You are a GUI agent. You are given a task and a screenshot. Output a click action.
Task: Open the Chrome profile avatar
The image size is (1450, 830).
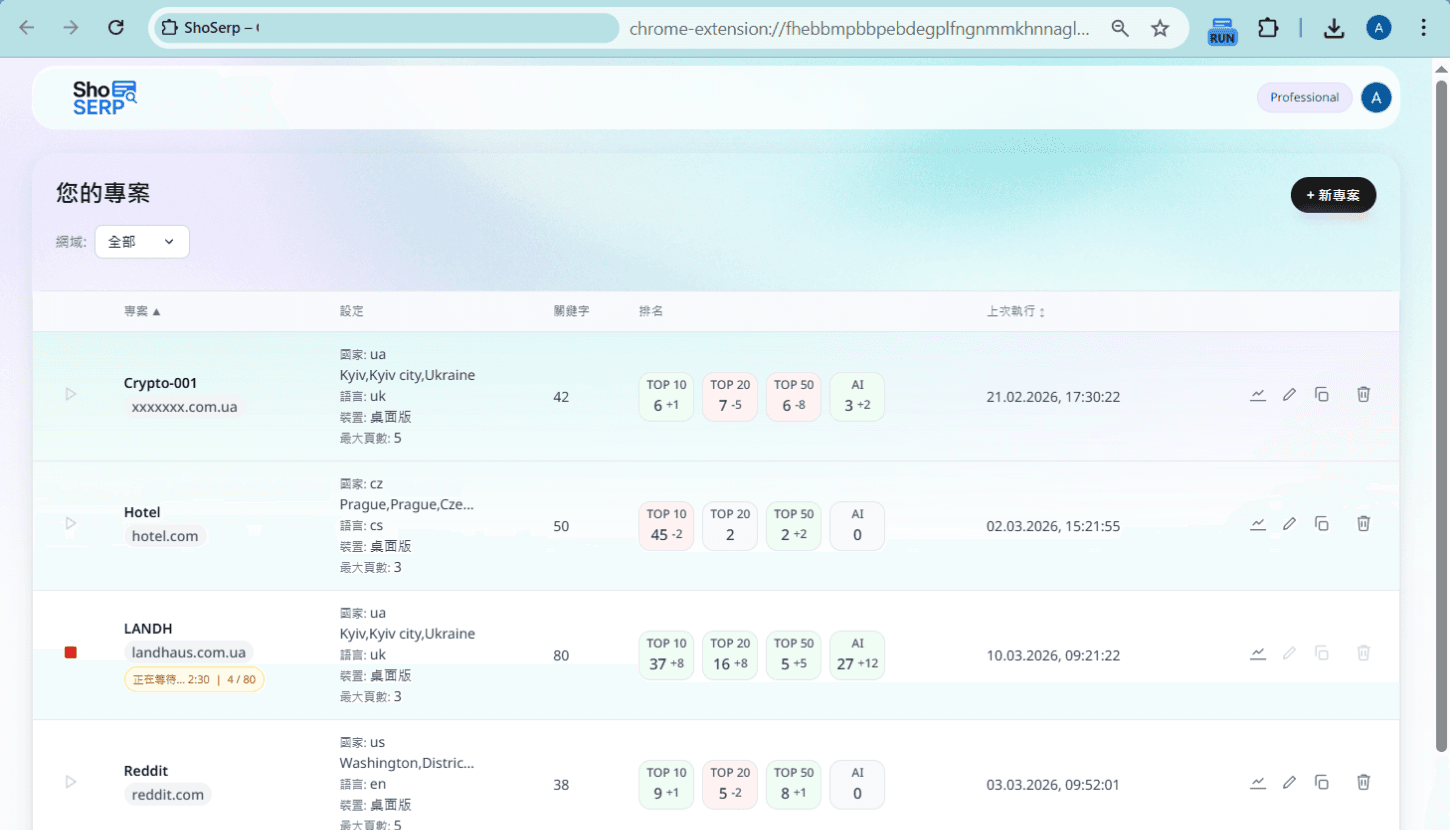click(x=1379, y=28)
